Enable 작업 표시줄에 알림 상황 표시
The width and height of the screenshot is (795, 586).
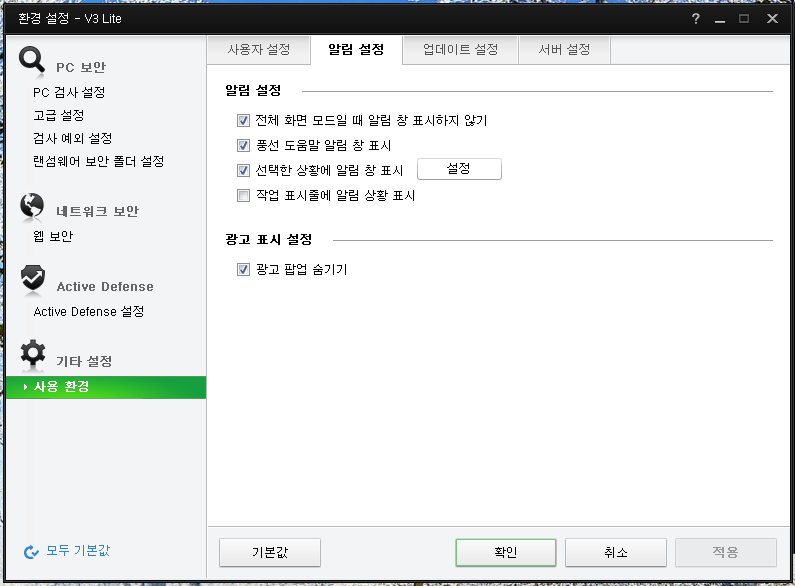pos(243,195)
